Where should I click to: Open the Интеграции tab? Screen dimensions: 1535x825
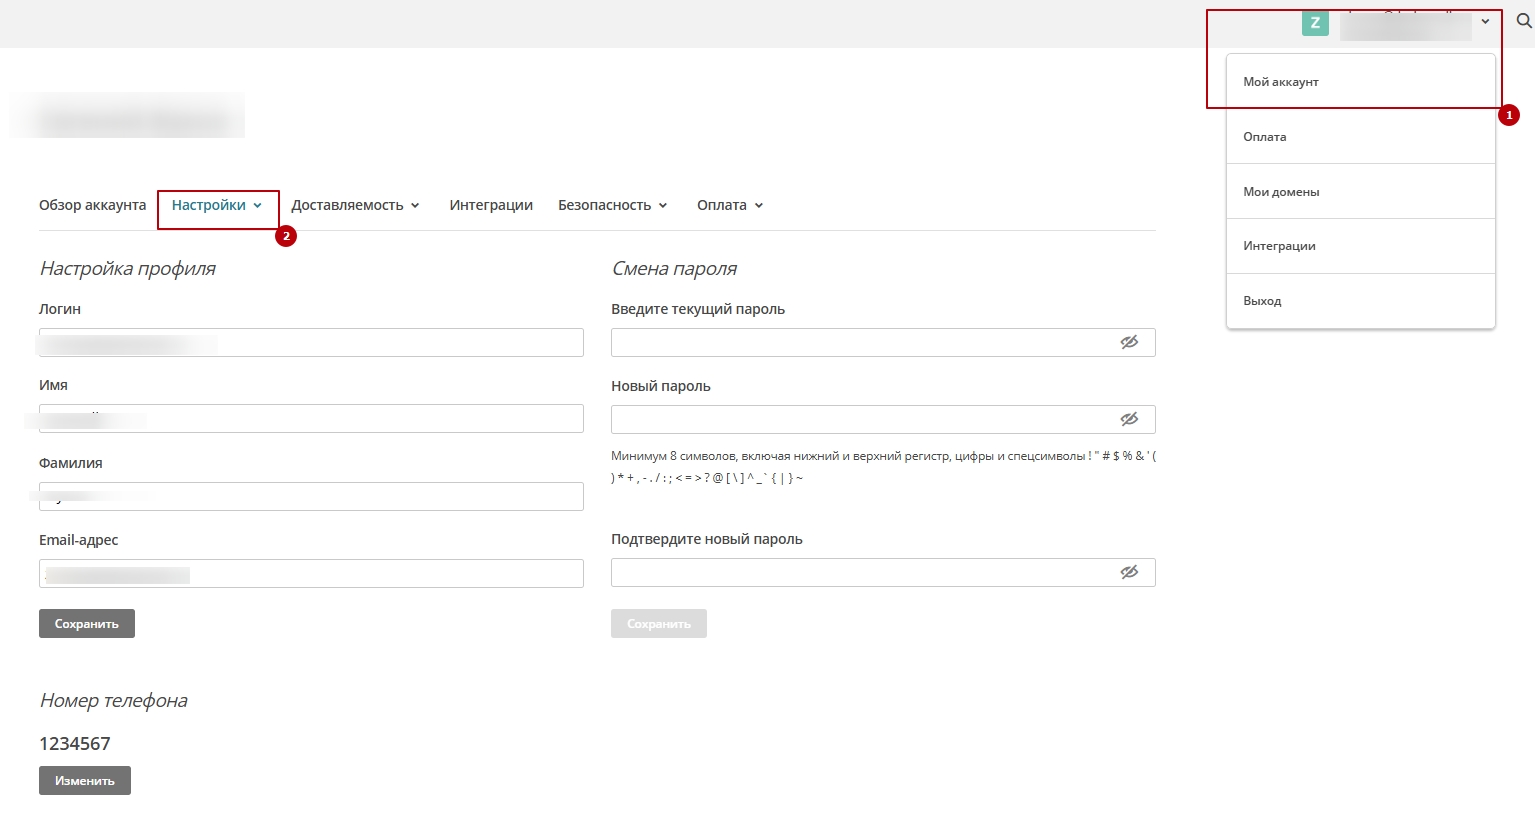[x=491, y=205]
